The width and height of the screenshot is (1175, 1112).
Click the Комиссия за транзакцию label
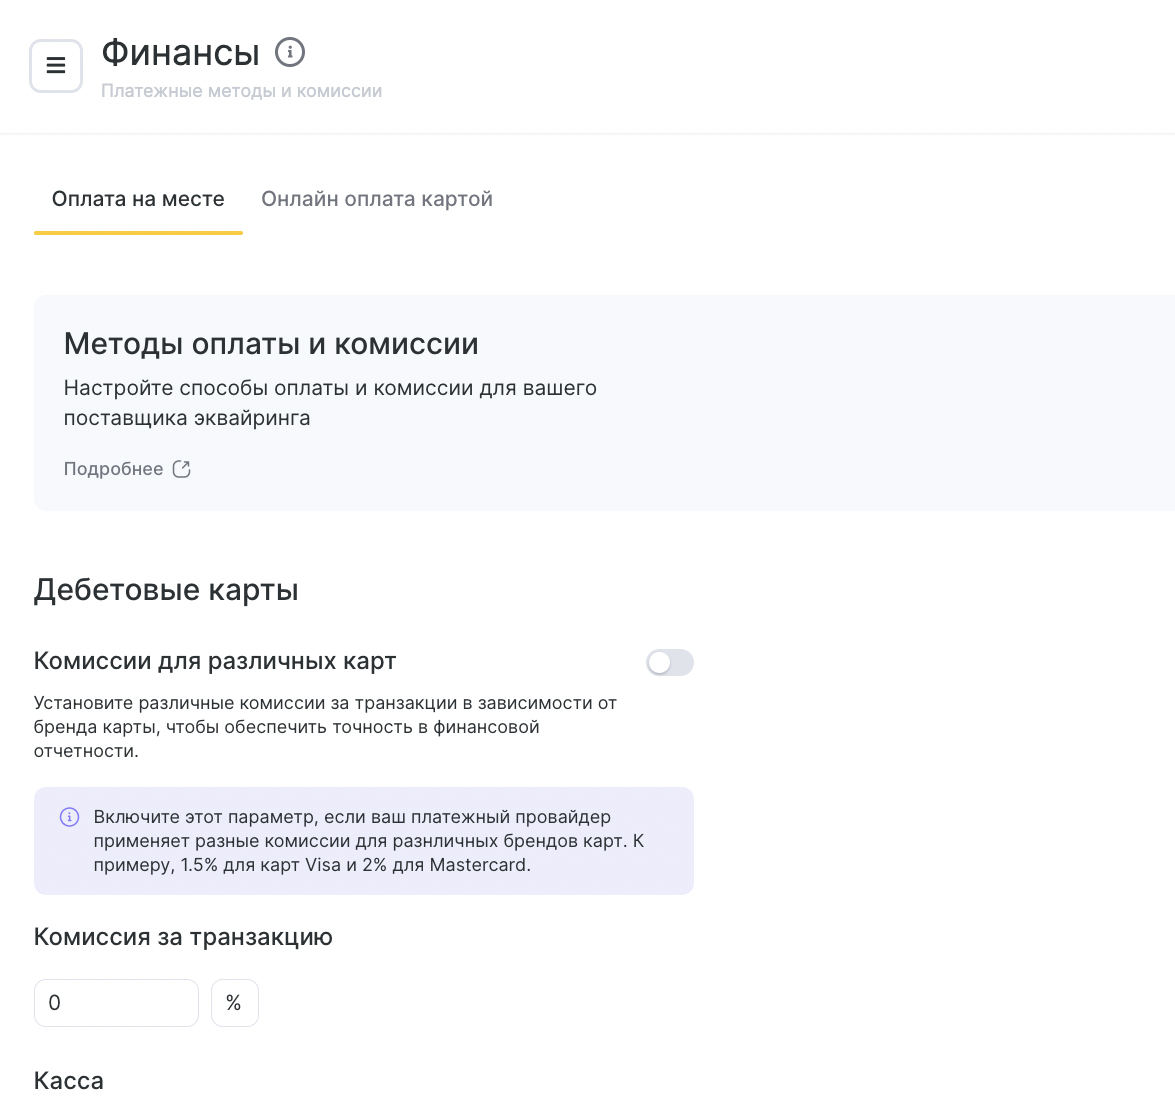pos(183,937)
